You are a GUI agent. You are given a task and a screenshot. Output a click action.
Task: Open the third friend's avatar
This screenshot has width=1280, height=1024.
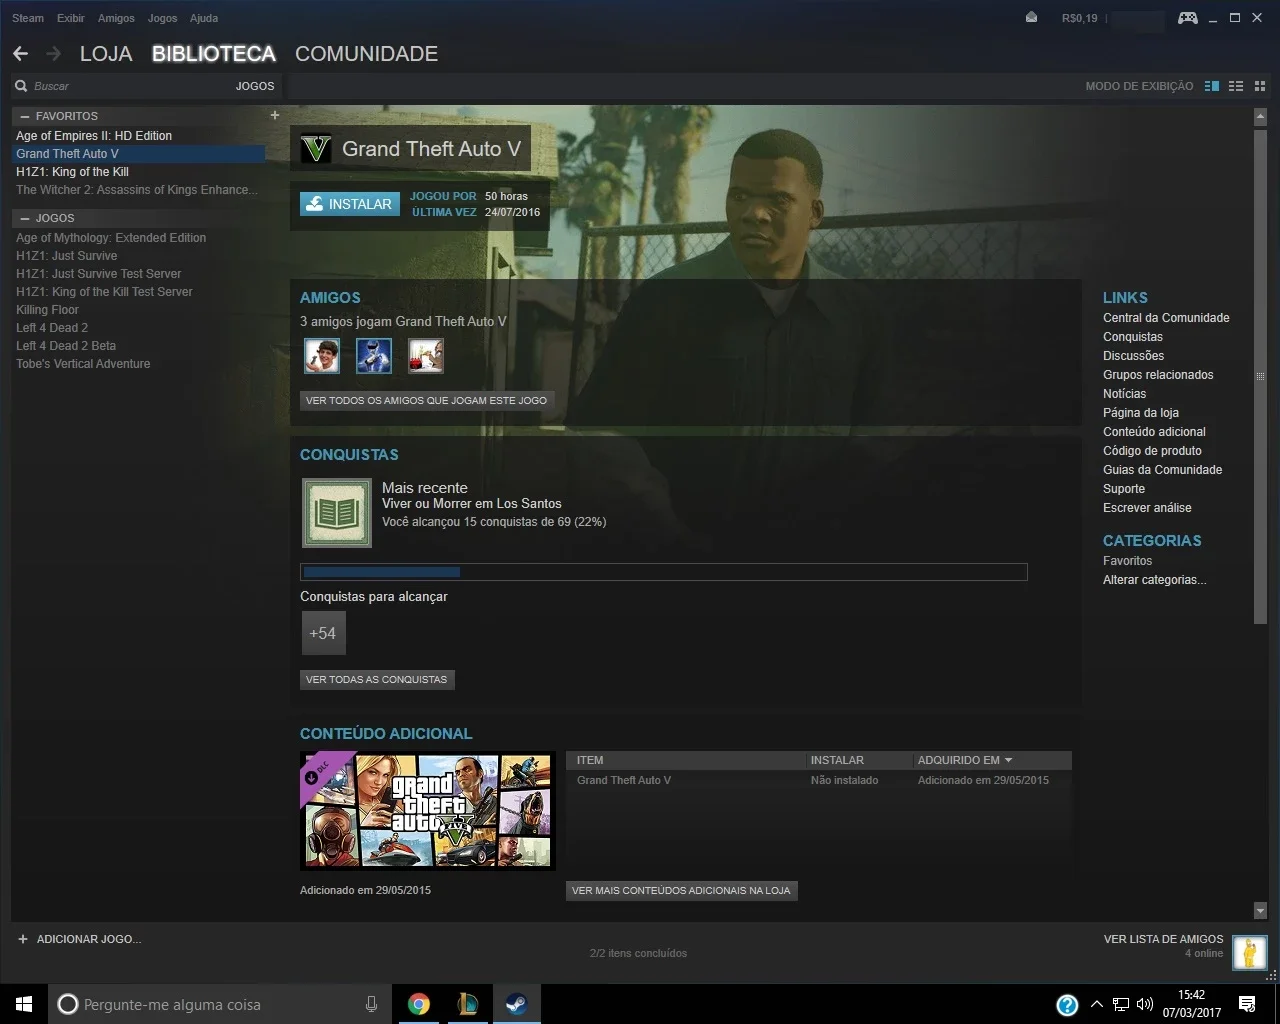point(426,355)
